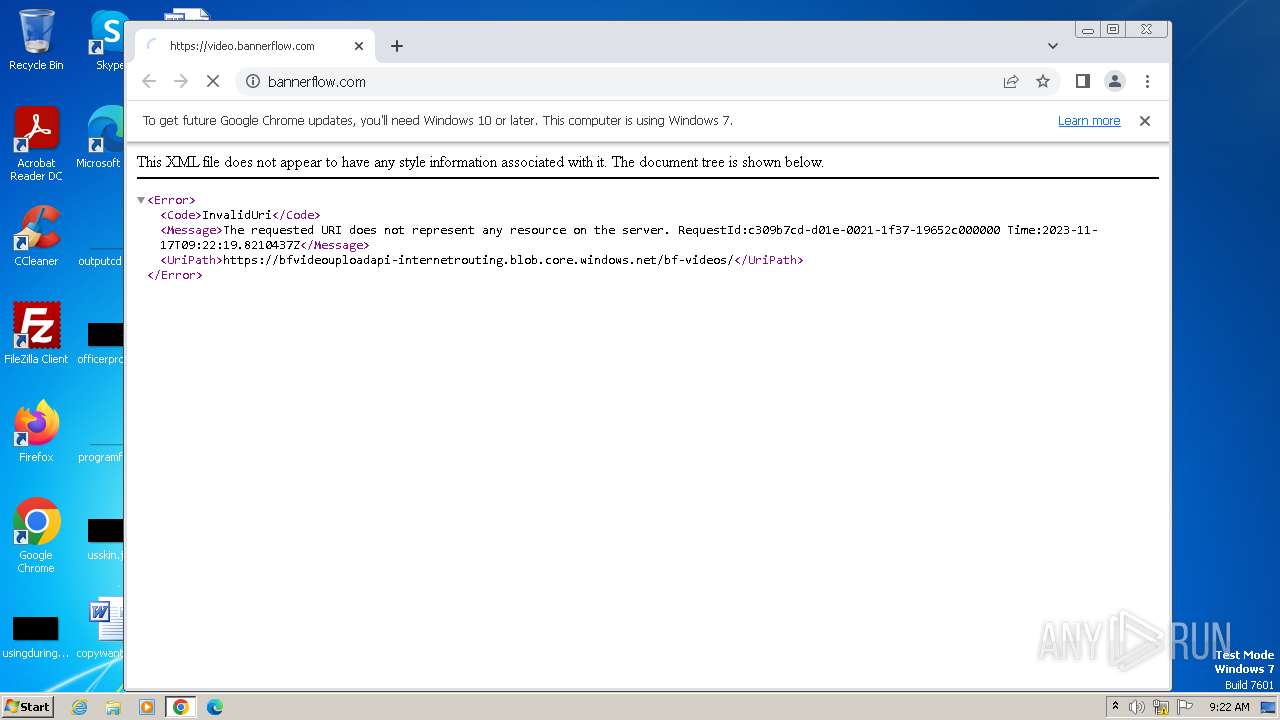Open FileZilla Client shortcut
This screenshot has height=720, width=1280.
[x=36, y=333]
